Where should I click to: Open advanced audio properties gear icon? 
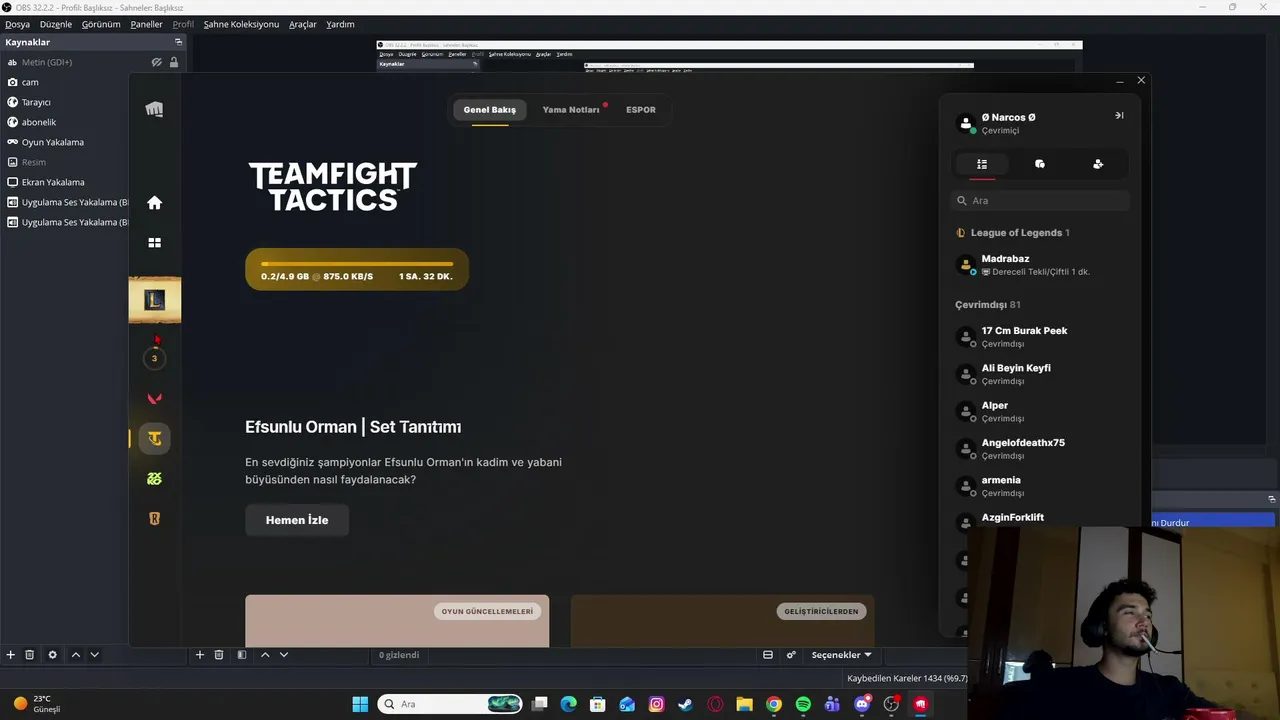coord(791,655)
